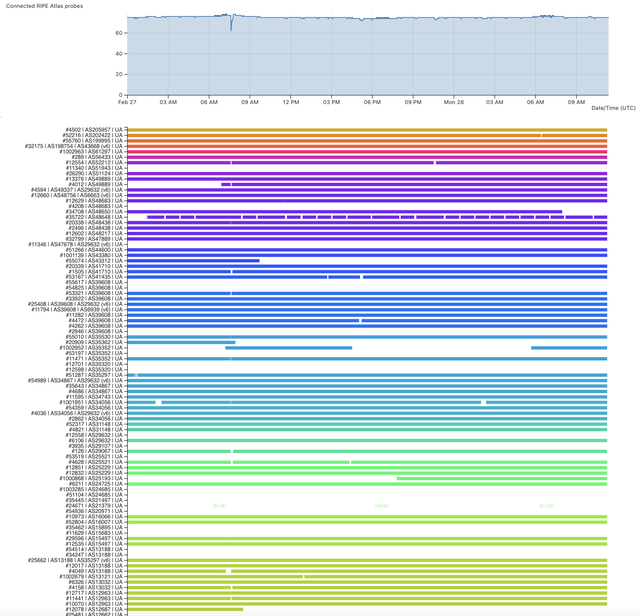Click probe label '#24671 | AS21379 | UA'

coord(94,506)
